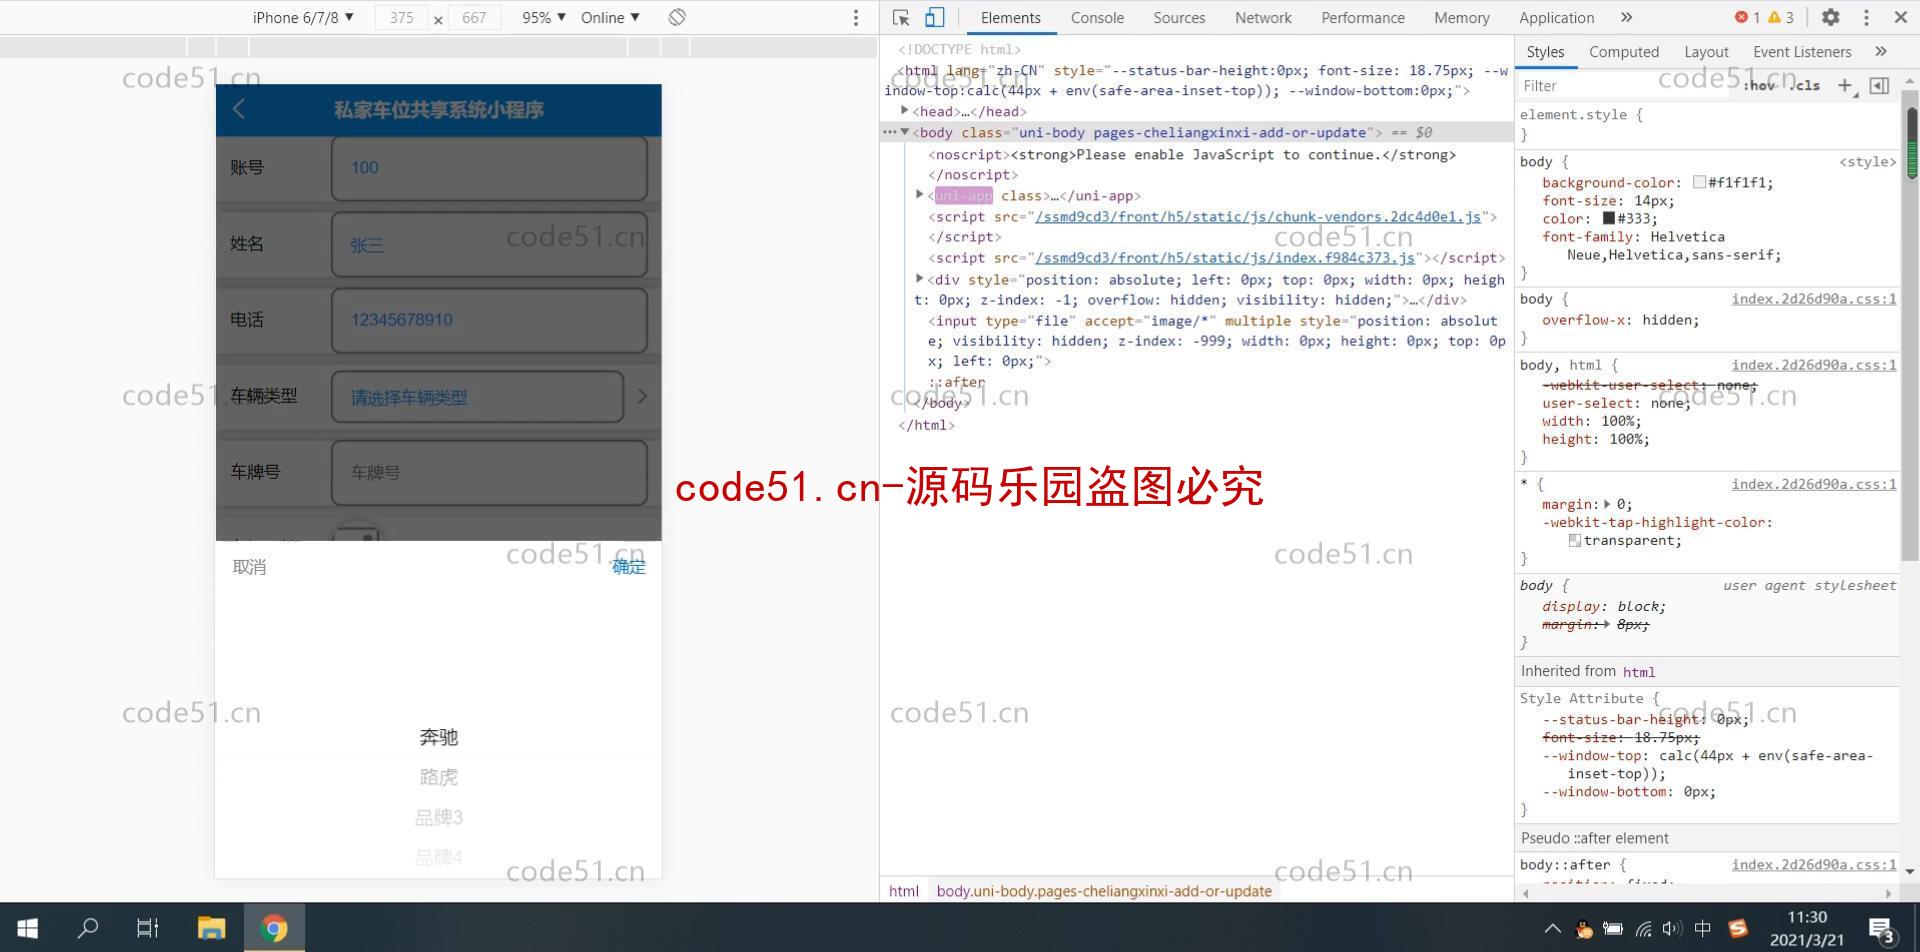The image size is (1920, 952).
Task: Click the Sogou input method tray icon
Action: coord(1738,929)
